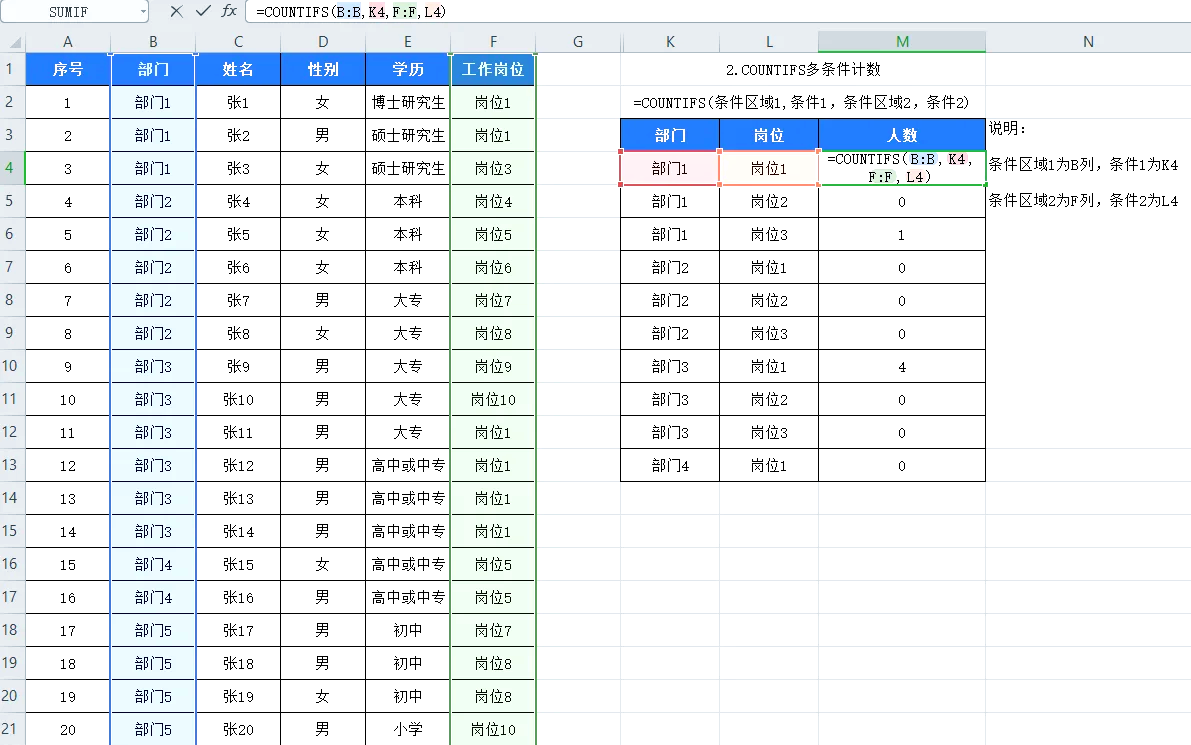Click into the formula bar COUNTIFS text
1191x745 pixels.
point(351,12)
